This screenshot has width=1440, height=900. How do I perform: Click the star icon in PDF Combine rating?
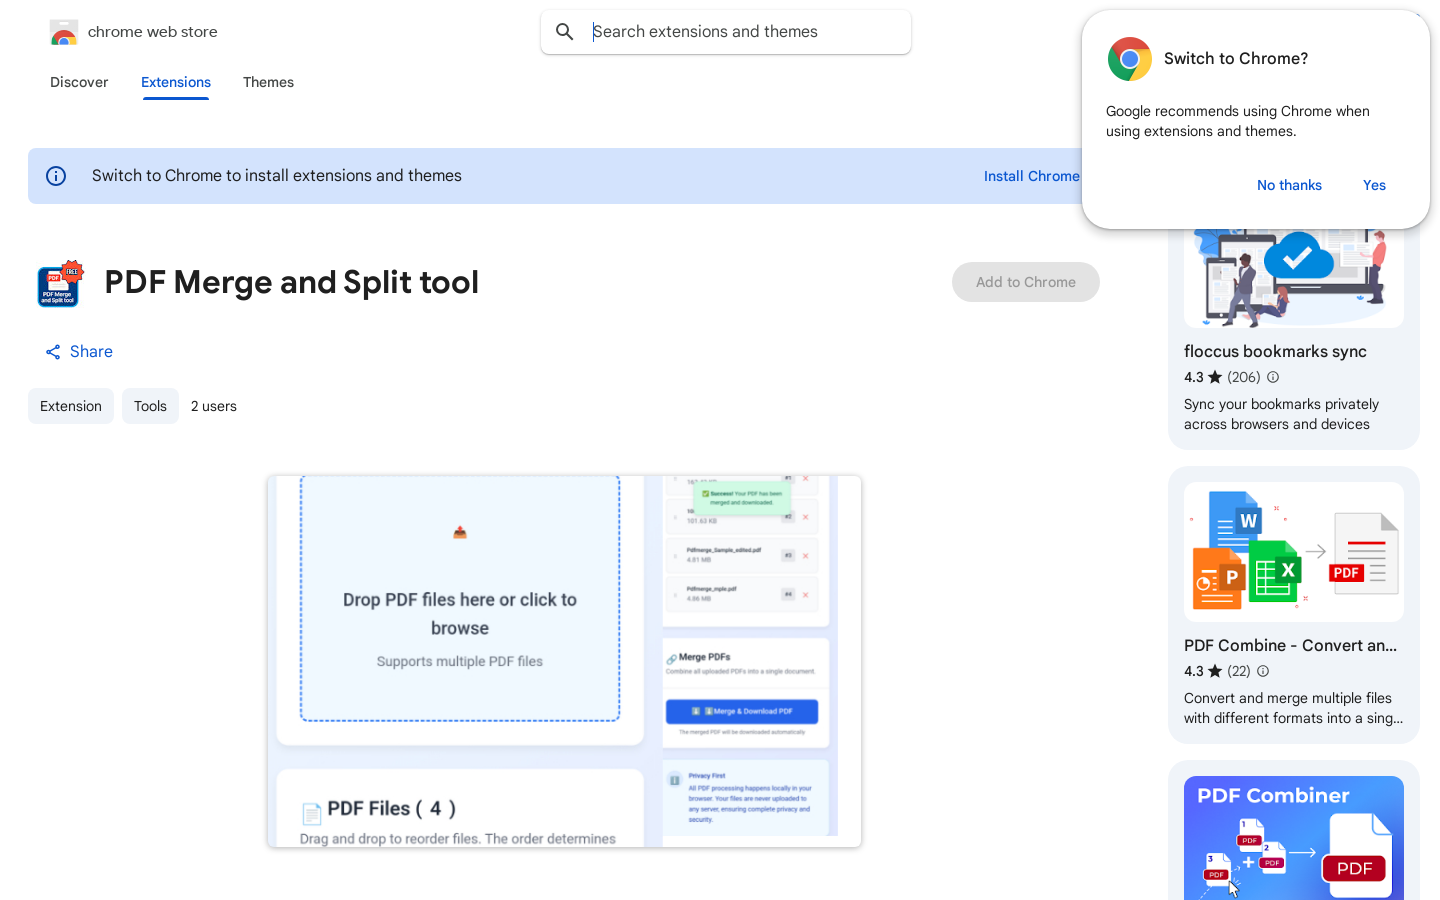[1215, 671]
